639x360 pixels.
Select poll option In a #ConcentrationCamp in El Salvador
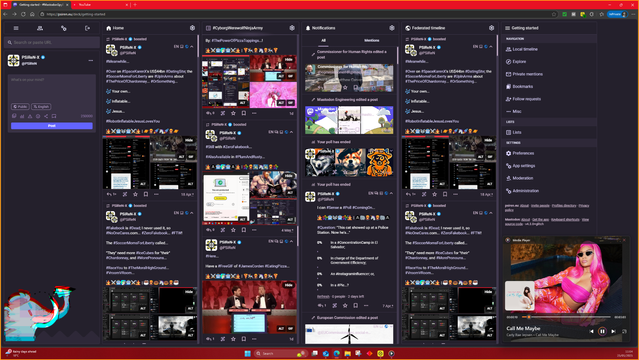pos(354,245)
